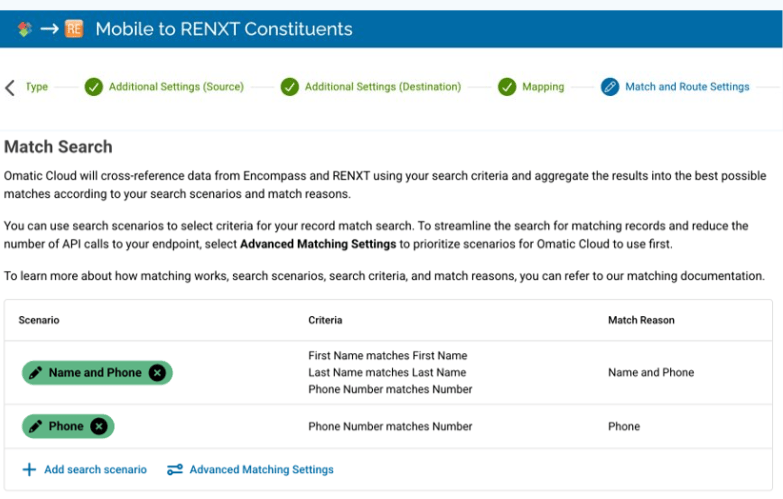
Task: Click the Criteria column header
Action: 325,320
